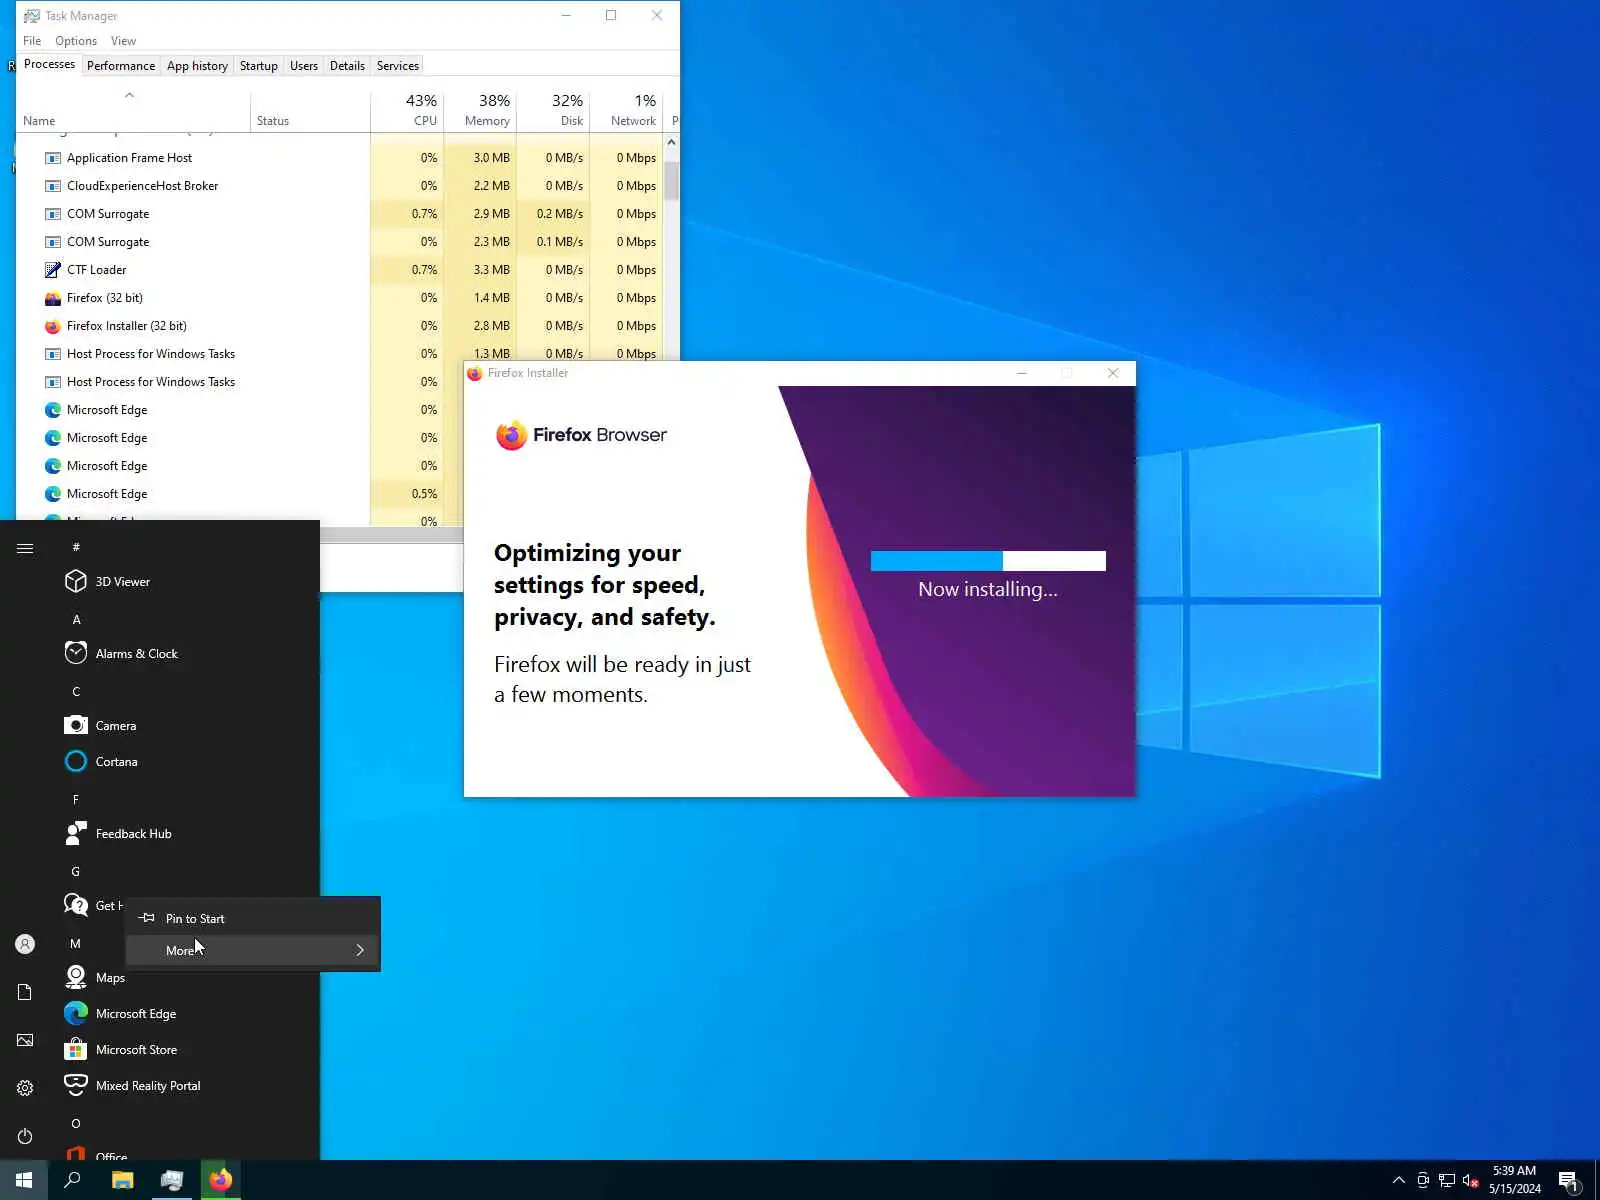Image resolution: width=1600 pixels, height=1200 pixels.
Task: Click the Firefox install progress bar
Action: pyautogui.click(x=988, y=561)
